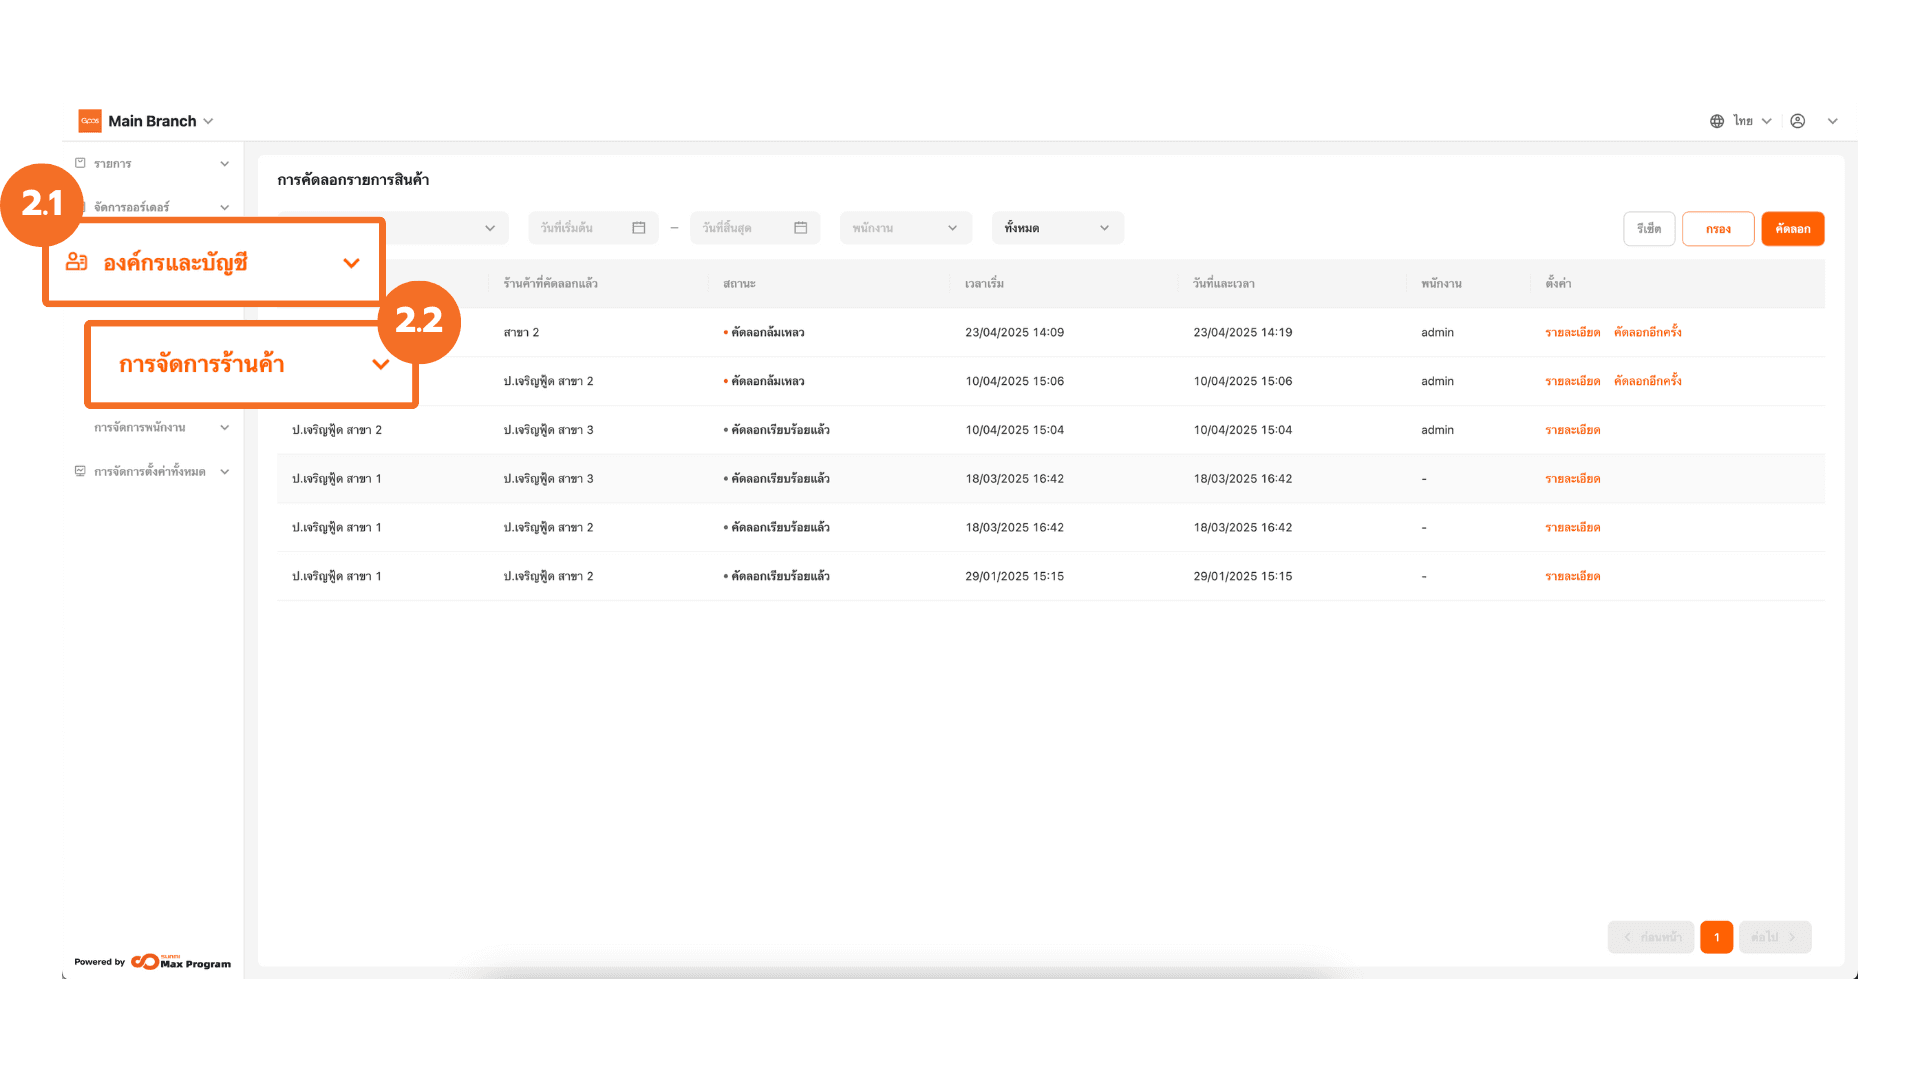1920x1080 pixels.
Task: Click the องค์กรและบัญชี people icon
Action: pyautogui.click(x=77, y=262)
